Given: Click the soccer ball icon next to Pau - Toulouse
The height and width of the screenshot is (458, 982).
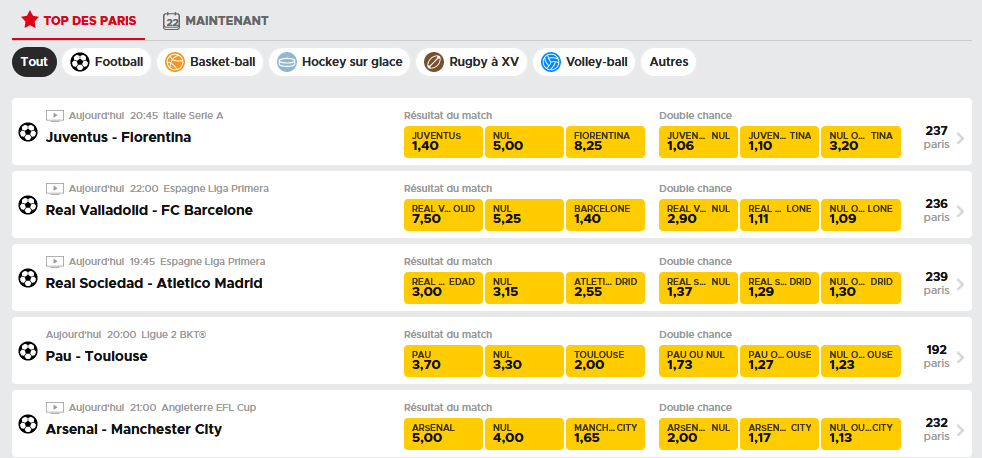Looking at the screenshot, I should pos(28,351).
